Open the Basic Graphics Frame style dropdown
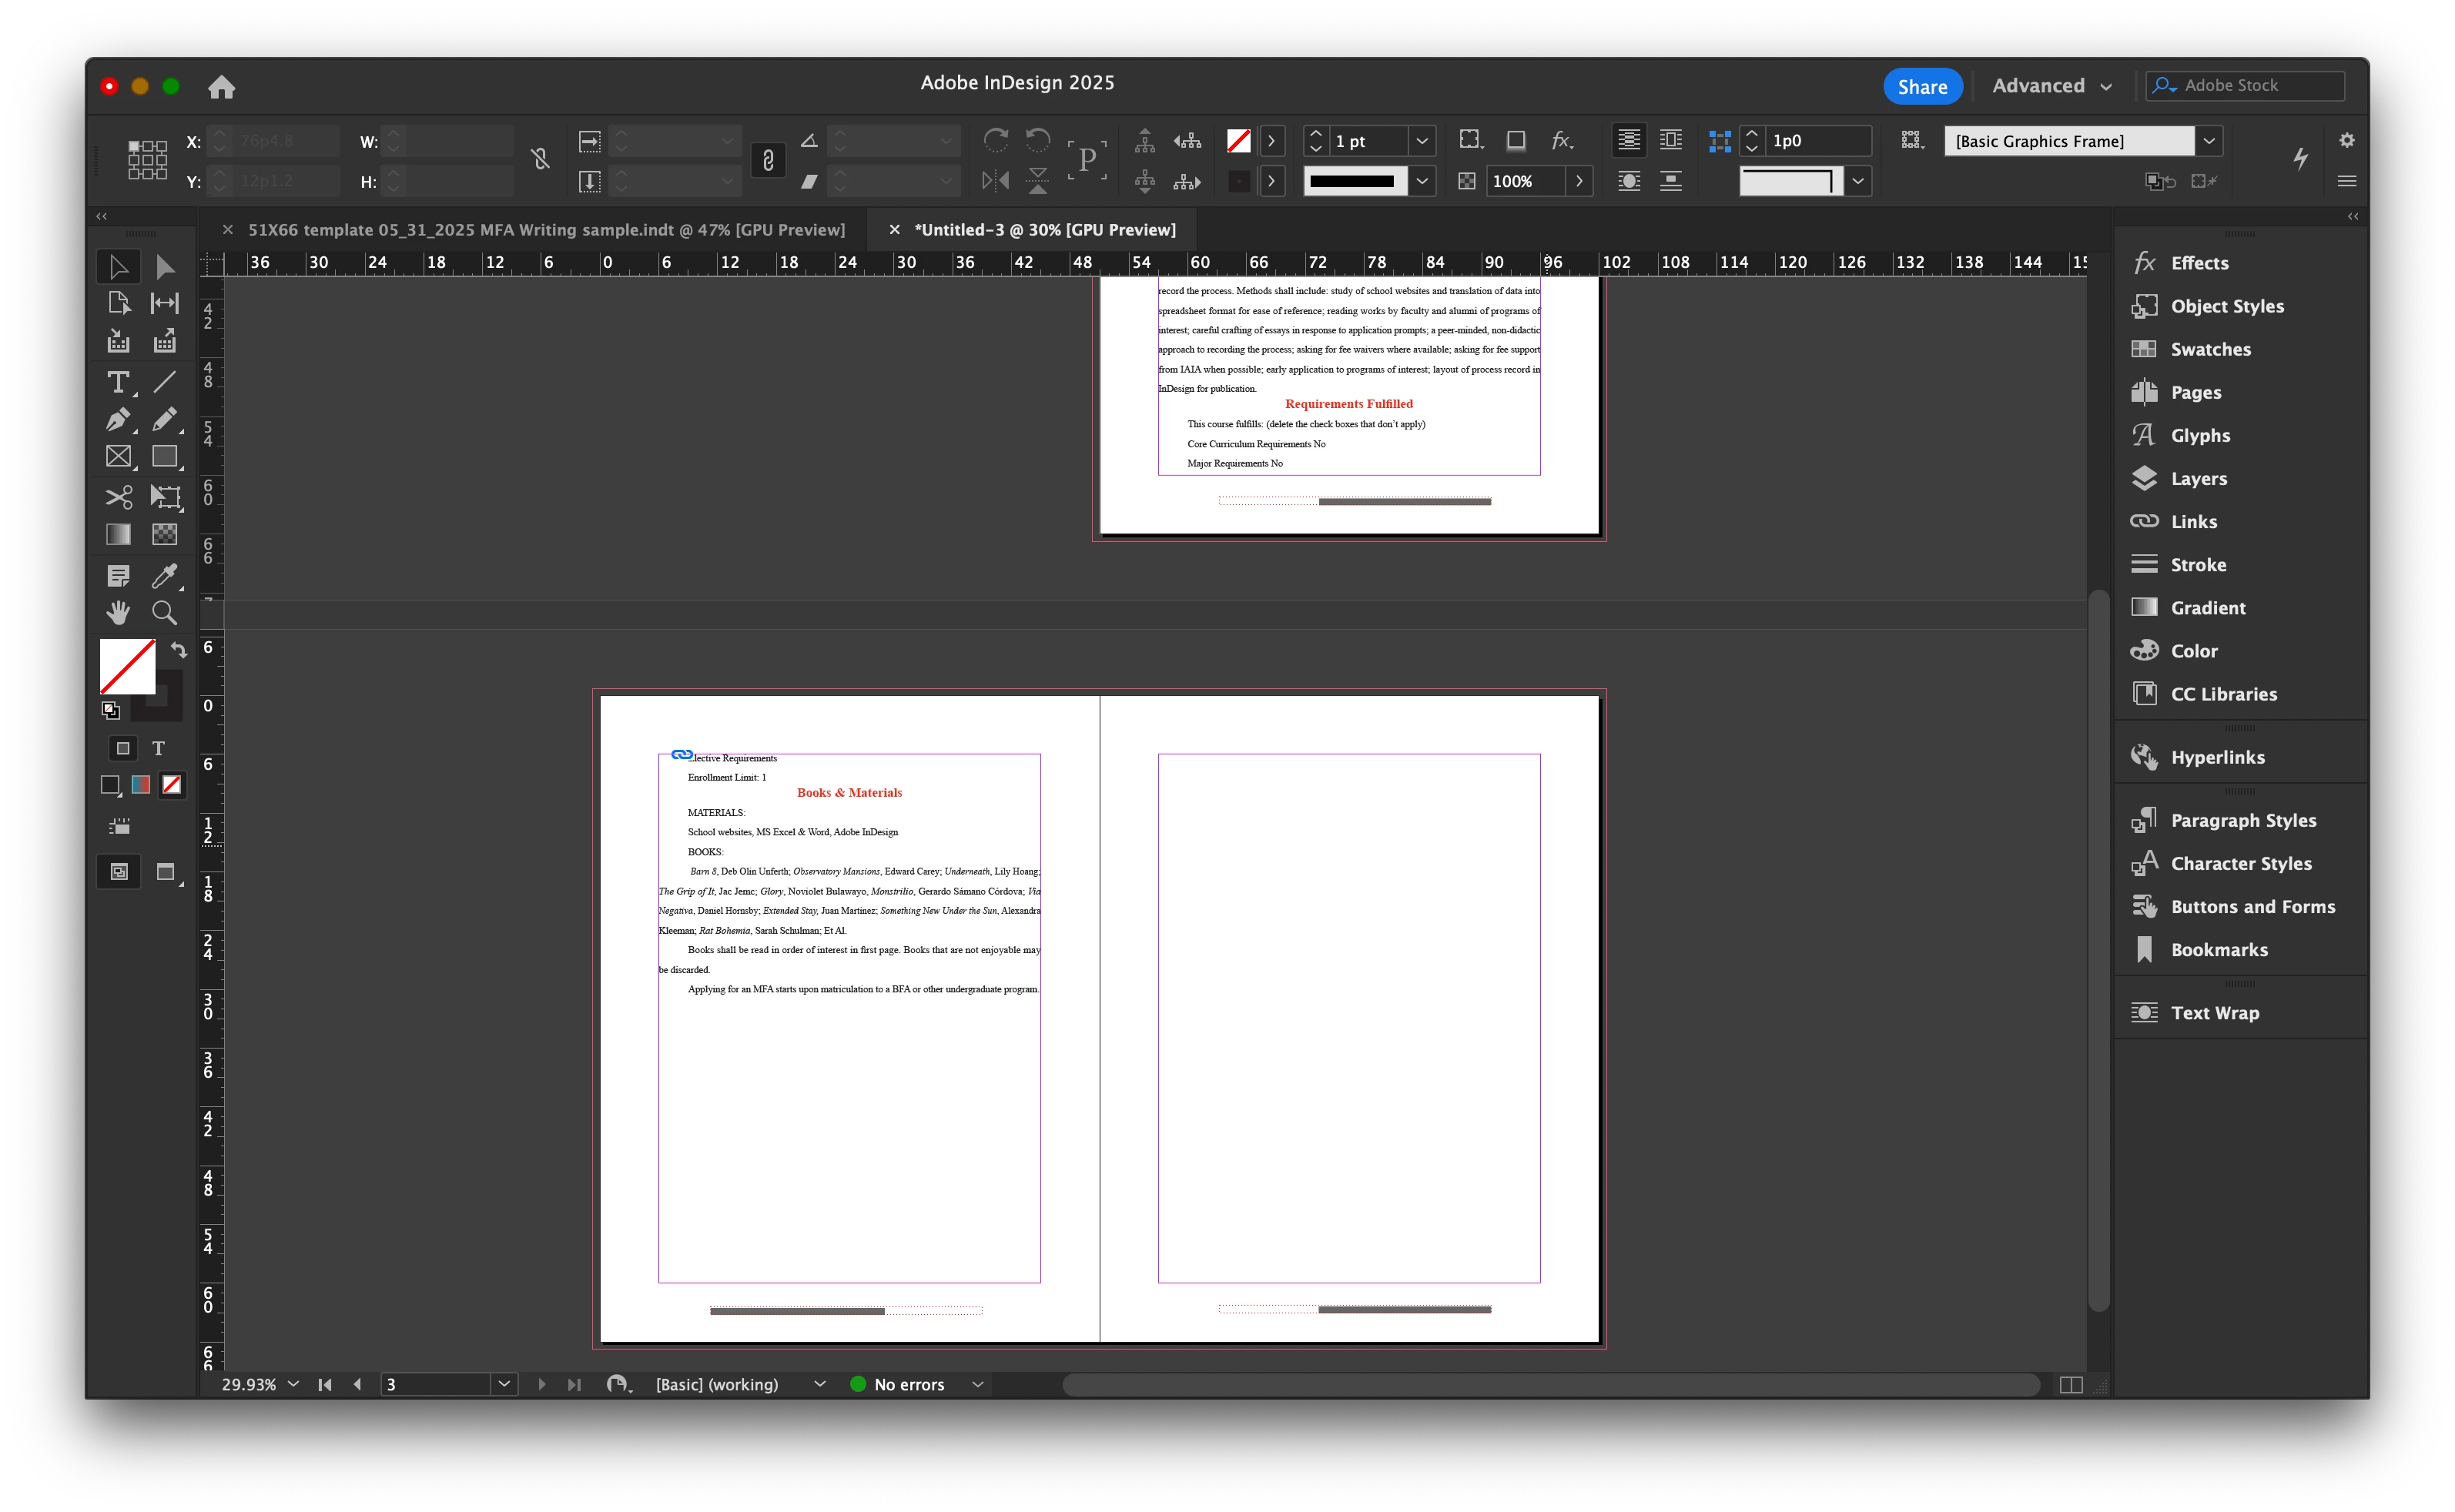Image resolution: width=2455 pixels, height=1512 pixels. [x=2209, y=141]
